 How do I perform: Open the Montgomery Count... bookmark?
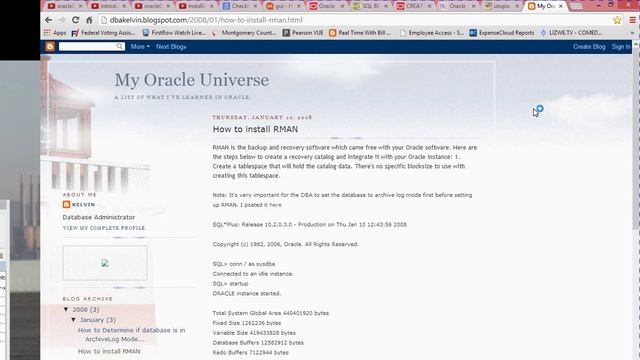[244, 33]
